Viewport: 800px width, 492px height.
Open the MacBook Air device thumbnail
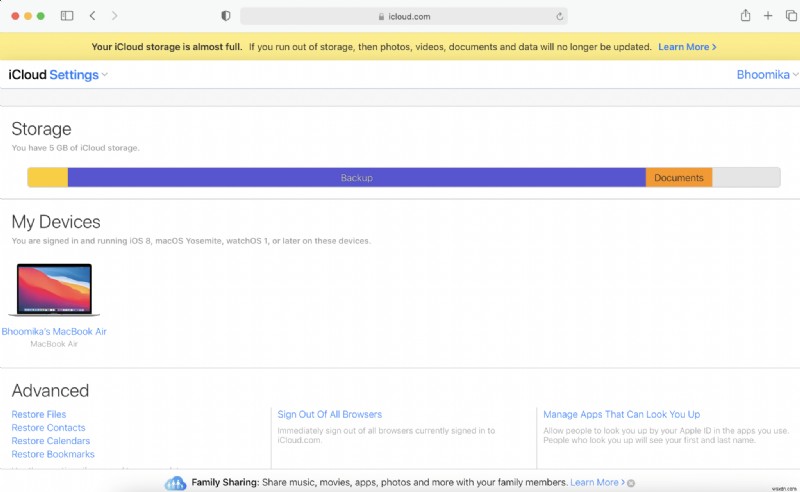point(54,289)
